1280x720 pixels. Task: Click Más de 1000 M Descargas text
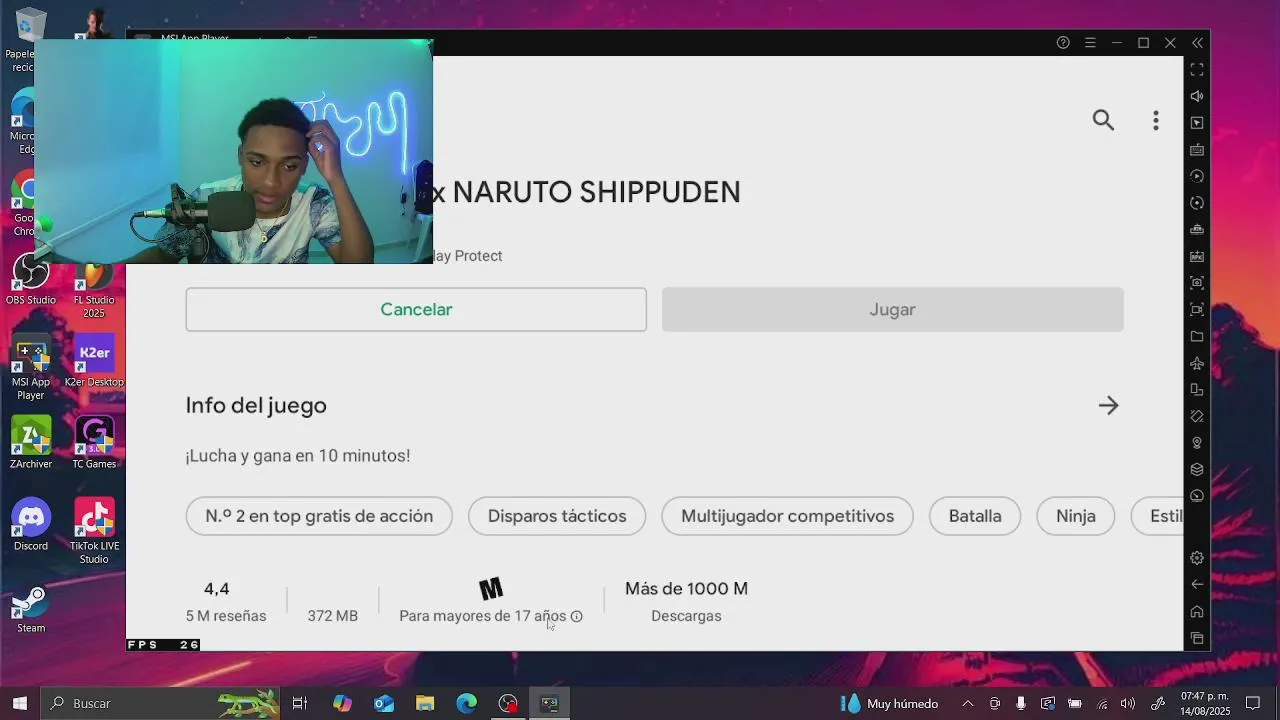coord(686,602)
